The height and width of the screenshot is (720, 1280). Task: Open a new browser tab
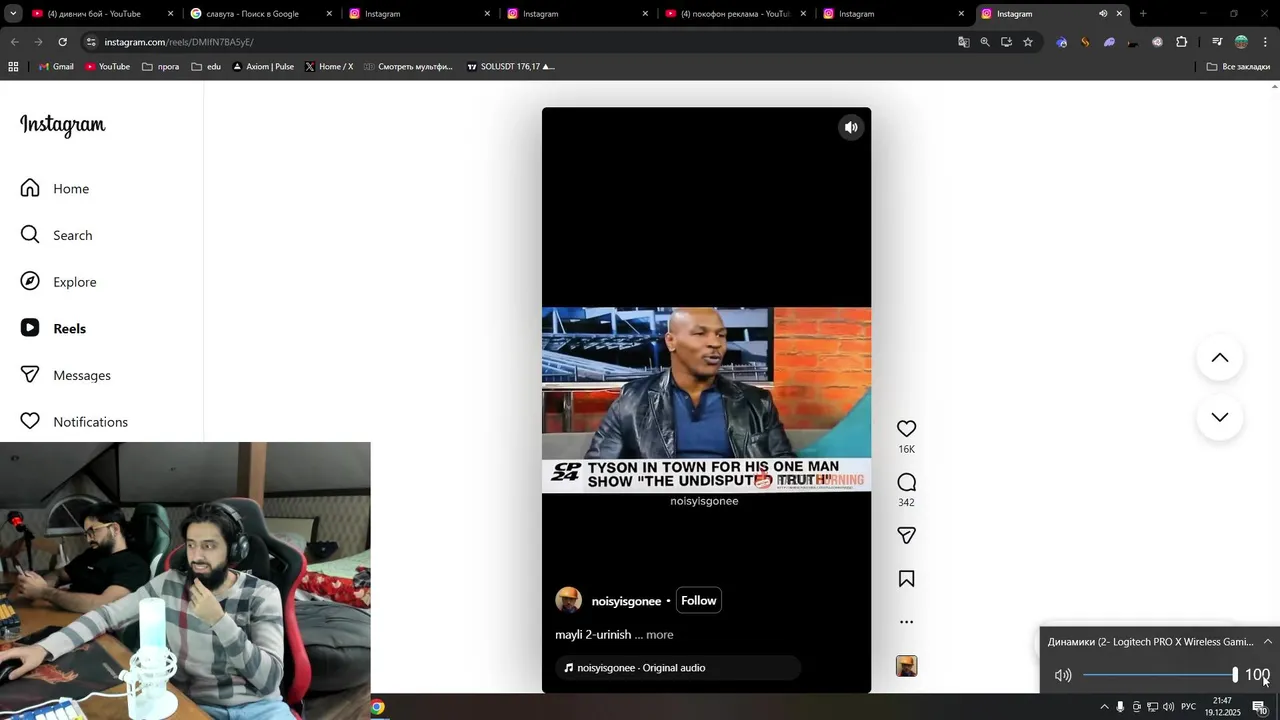pyautogui.click(x=1142, y=14)
